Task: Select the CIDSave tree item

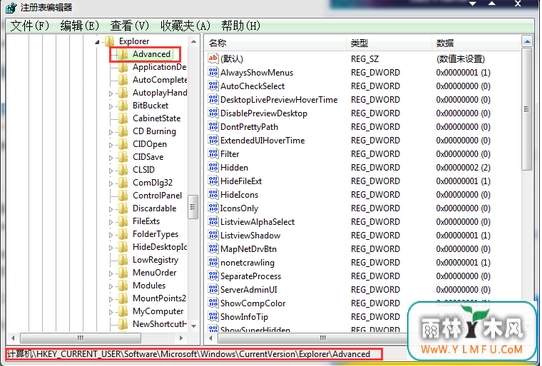Action: click(x=148, y=157)
